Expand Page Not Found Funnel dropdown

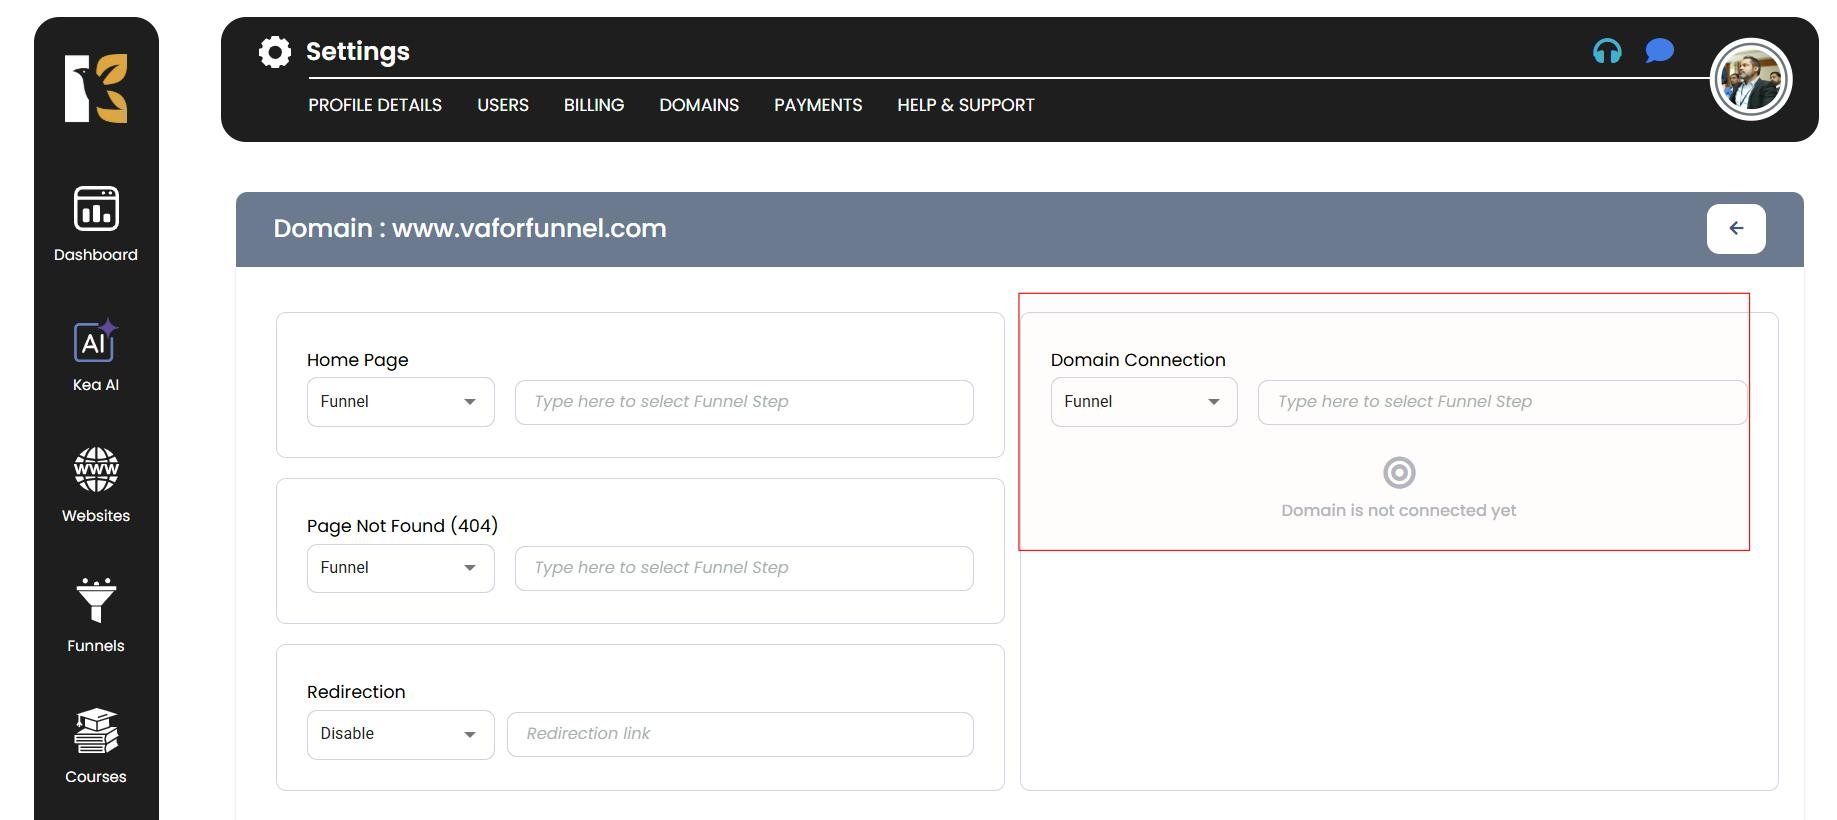click(400, 568)
